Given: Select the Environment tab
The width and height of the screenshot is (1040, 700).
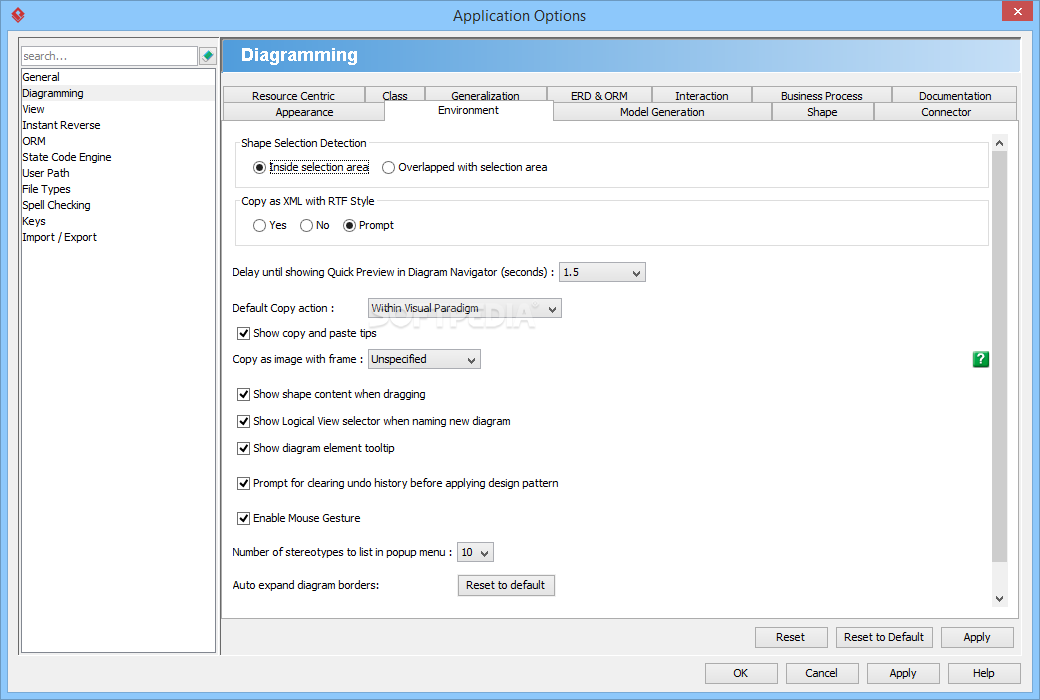Looking at the screenshot, I should (x=468, y=110).
